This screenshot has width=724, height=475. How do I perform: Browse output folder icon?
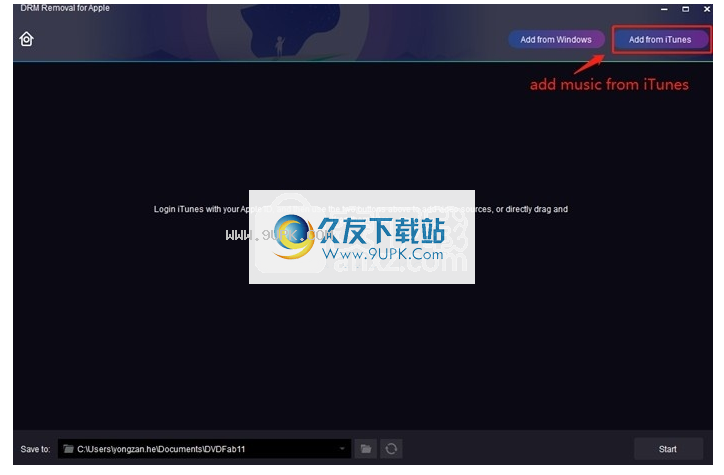click(x=366, y=449)
